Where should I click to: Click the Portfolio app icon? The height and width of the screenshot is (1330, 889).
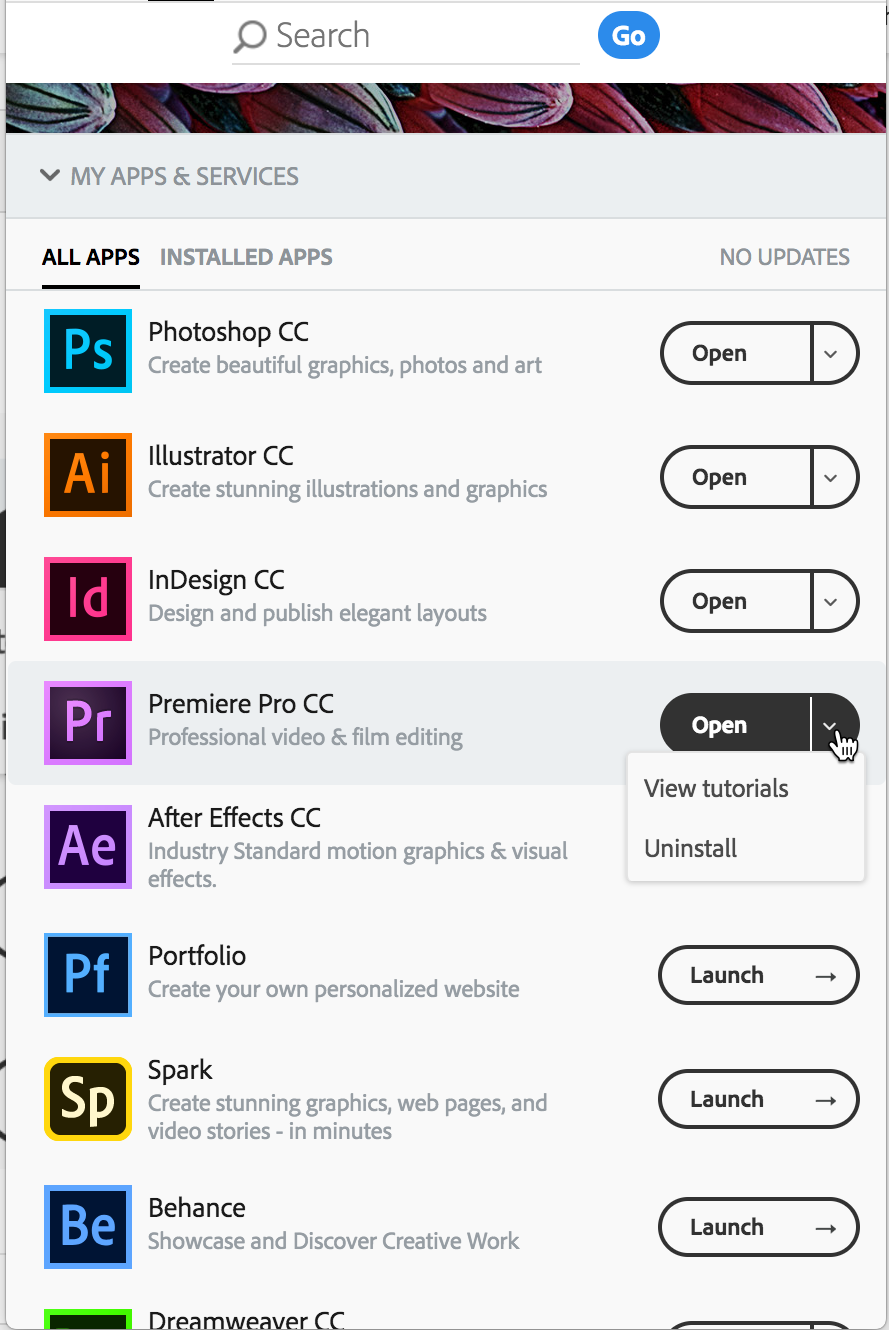click(x=88, y=975)
